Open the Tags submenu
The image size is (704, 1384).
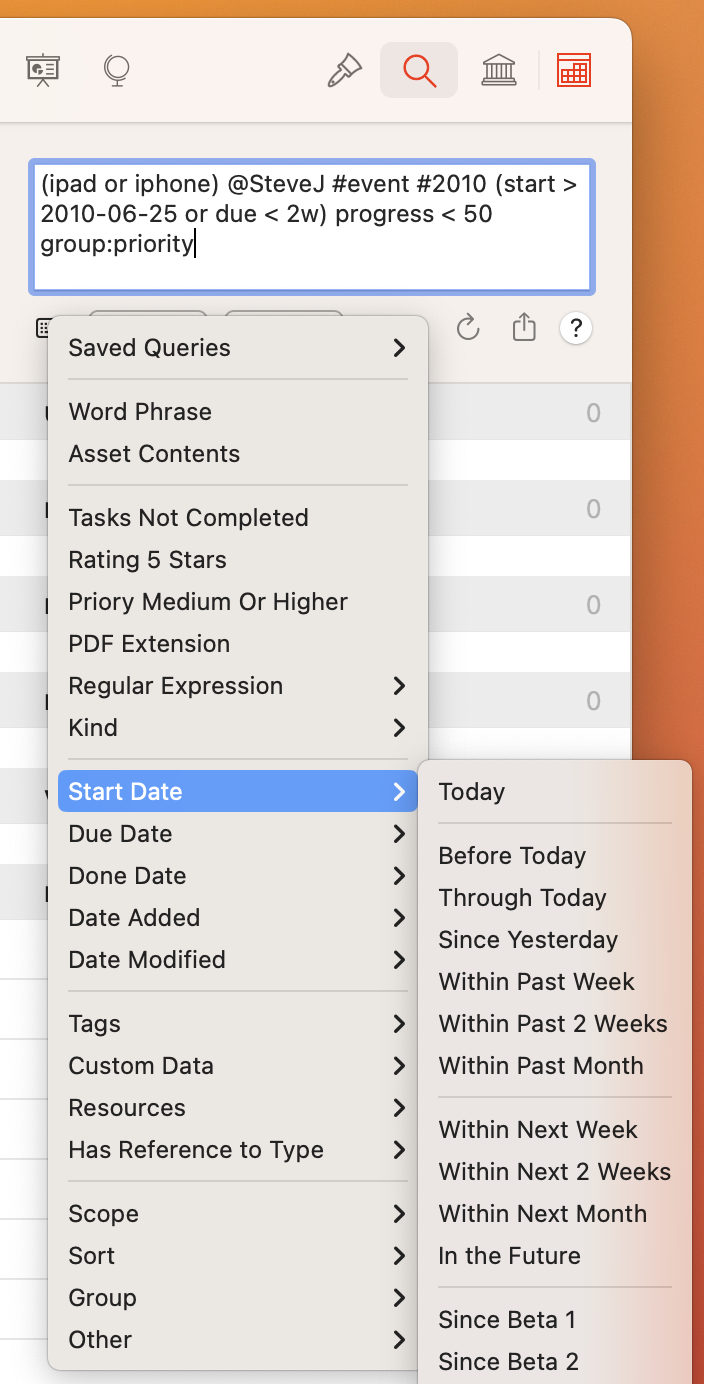[238, 1024]
